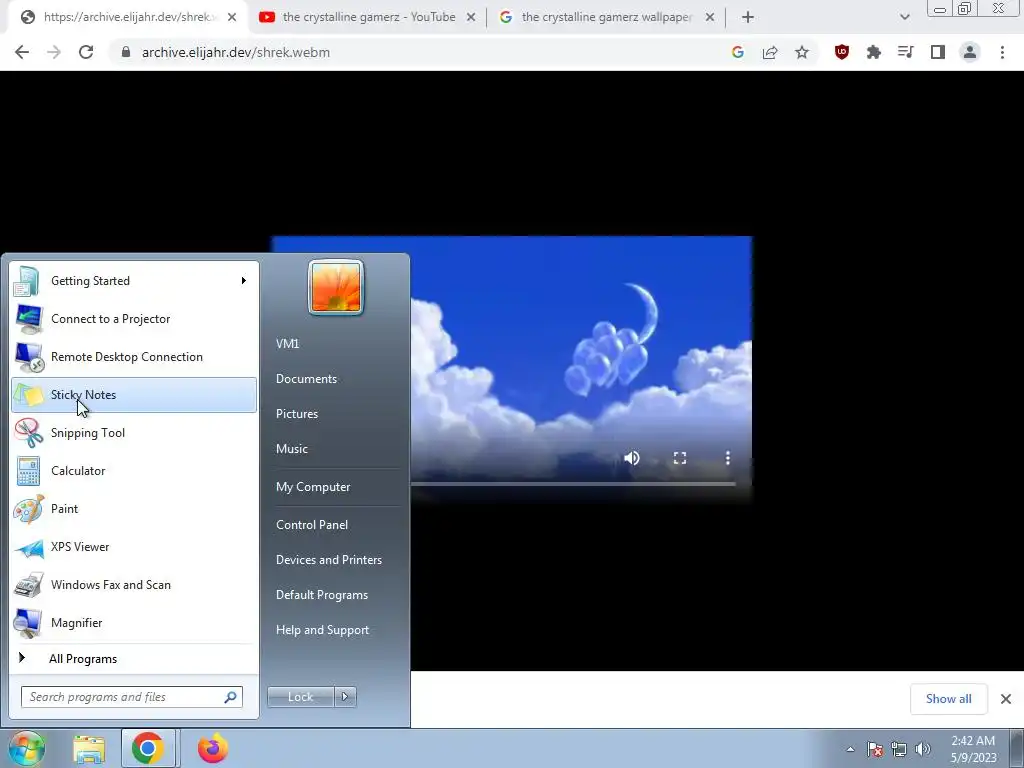Open Pictures from the Start menu

297,414
